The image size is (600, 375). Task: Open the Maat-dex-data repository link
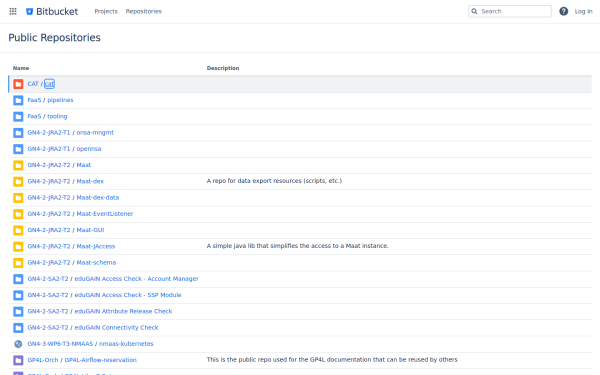[98, 197]
